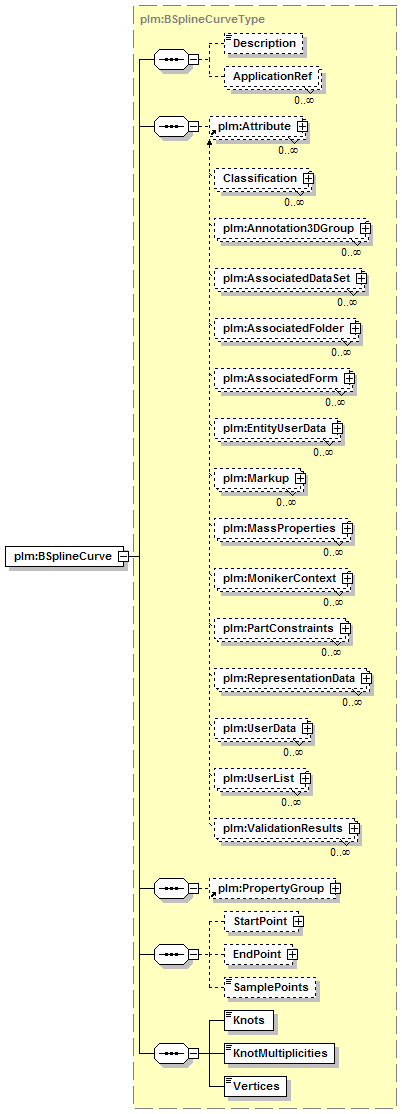Collapse the sequence next to plm:PropertyGroup
Viewport: 402px width, 1114px height.
(193, 888)
